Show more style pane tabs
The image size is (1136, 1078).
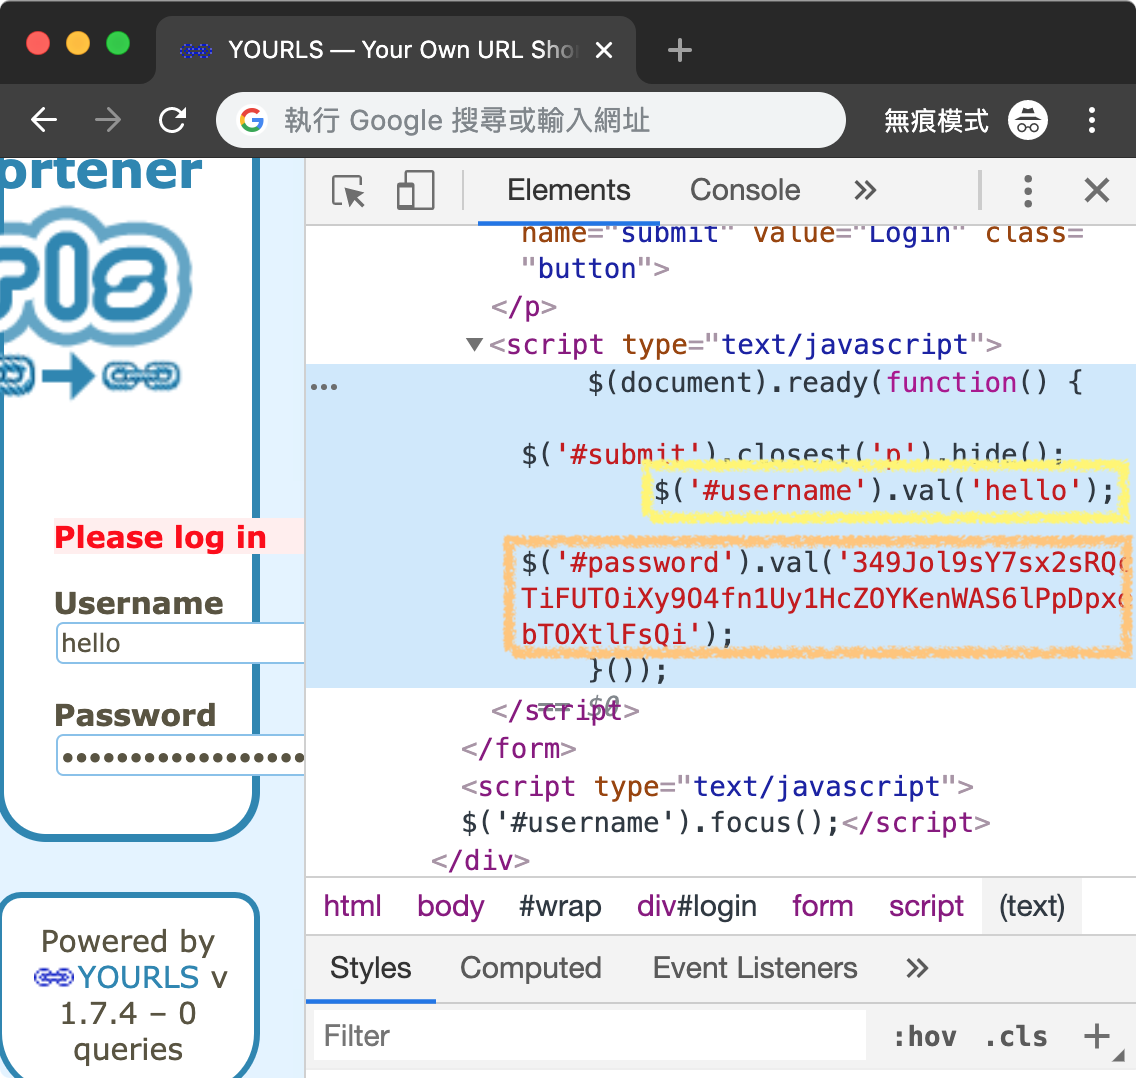917,969
